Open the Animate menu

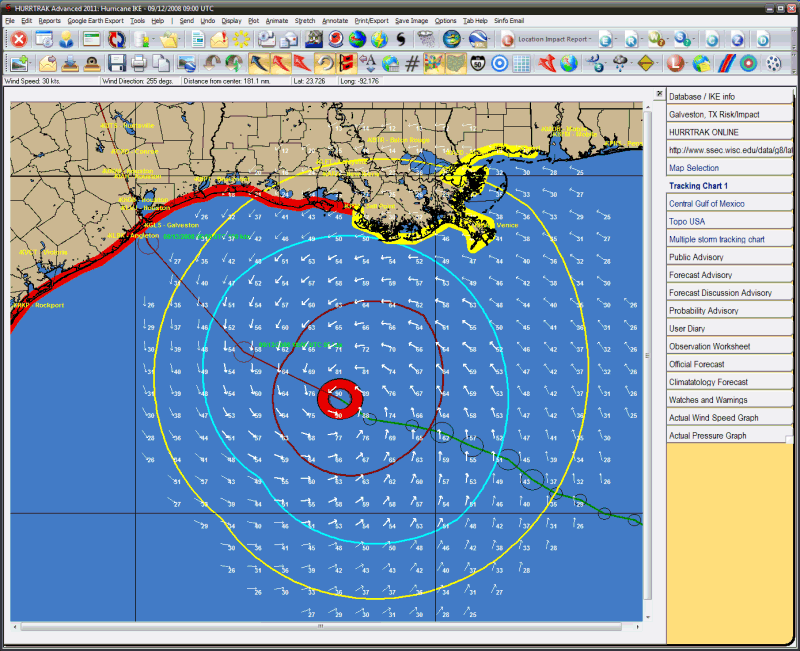[x=276, y=20]
